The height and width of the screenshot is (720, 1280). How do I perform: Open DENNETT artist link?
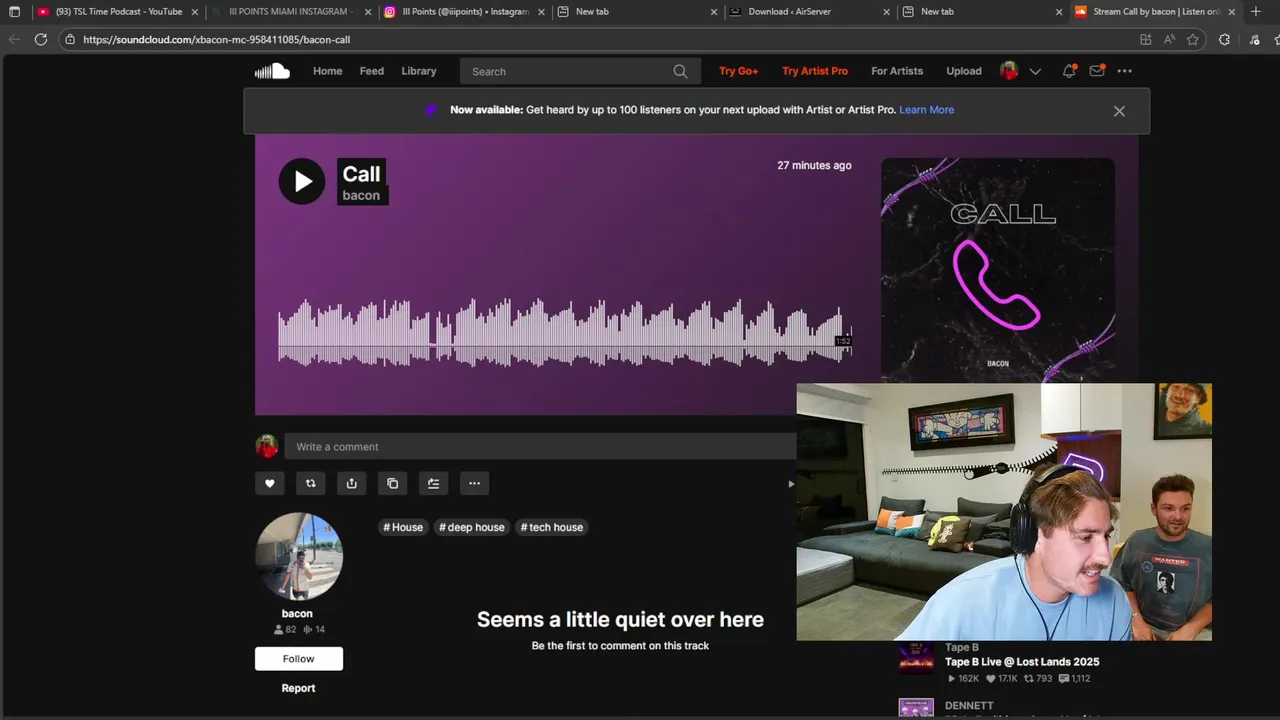[969, 706]
